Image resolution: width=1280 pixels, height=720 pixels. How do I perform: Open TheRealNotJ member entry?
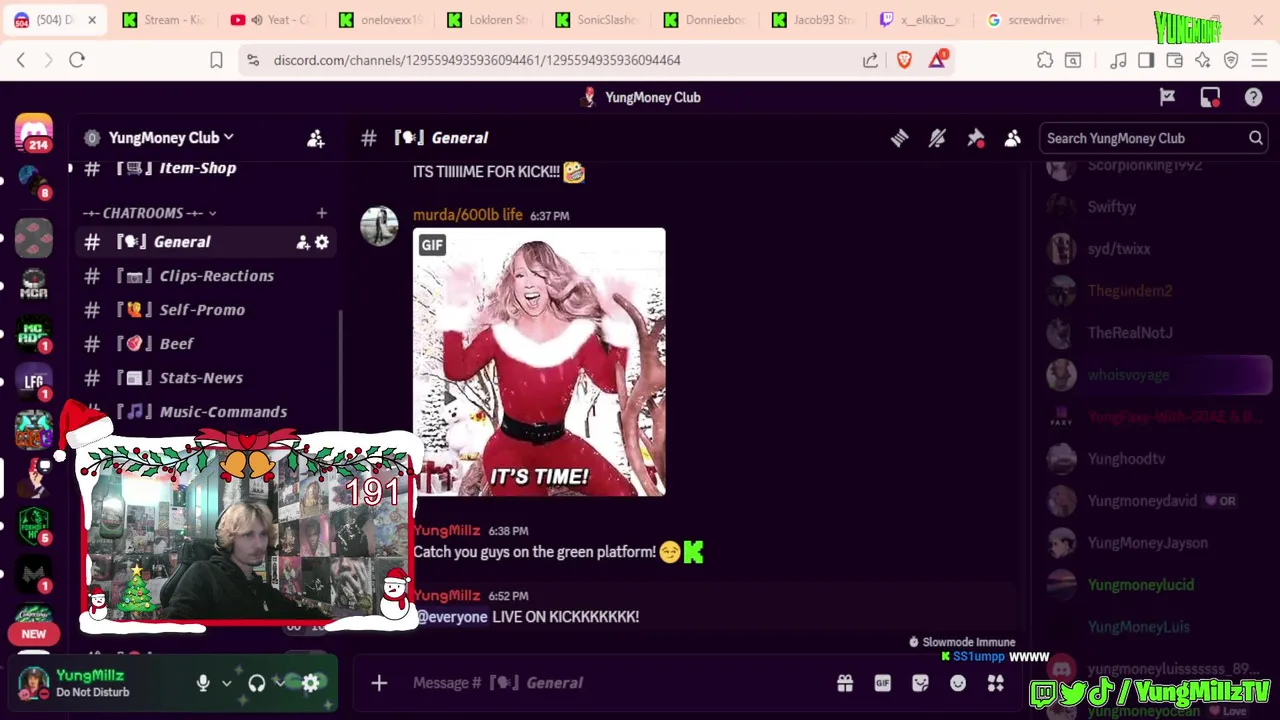pyautogui.click(x=1130, y=333)
